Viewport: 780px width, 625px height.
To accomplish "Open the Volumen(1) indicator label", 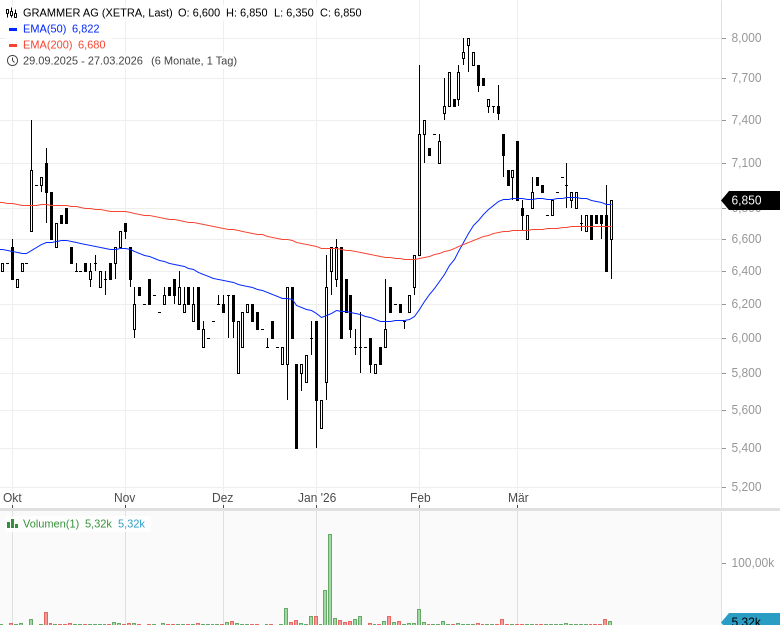I will (x=51, y=523).
